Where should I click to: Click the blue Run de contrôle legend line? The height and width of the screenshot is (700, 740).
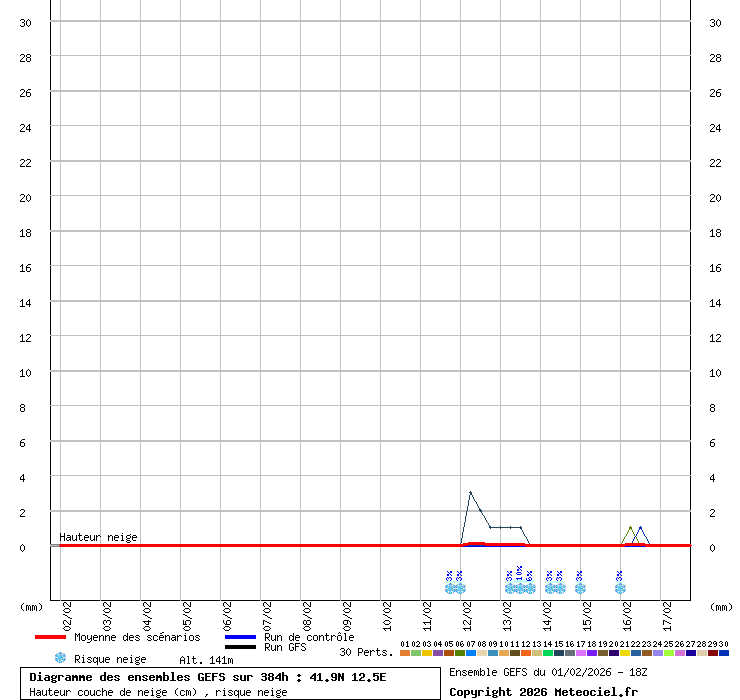coord(240,637)
